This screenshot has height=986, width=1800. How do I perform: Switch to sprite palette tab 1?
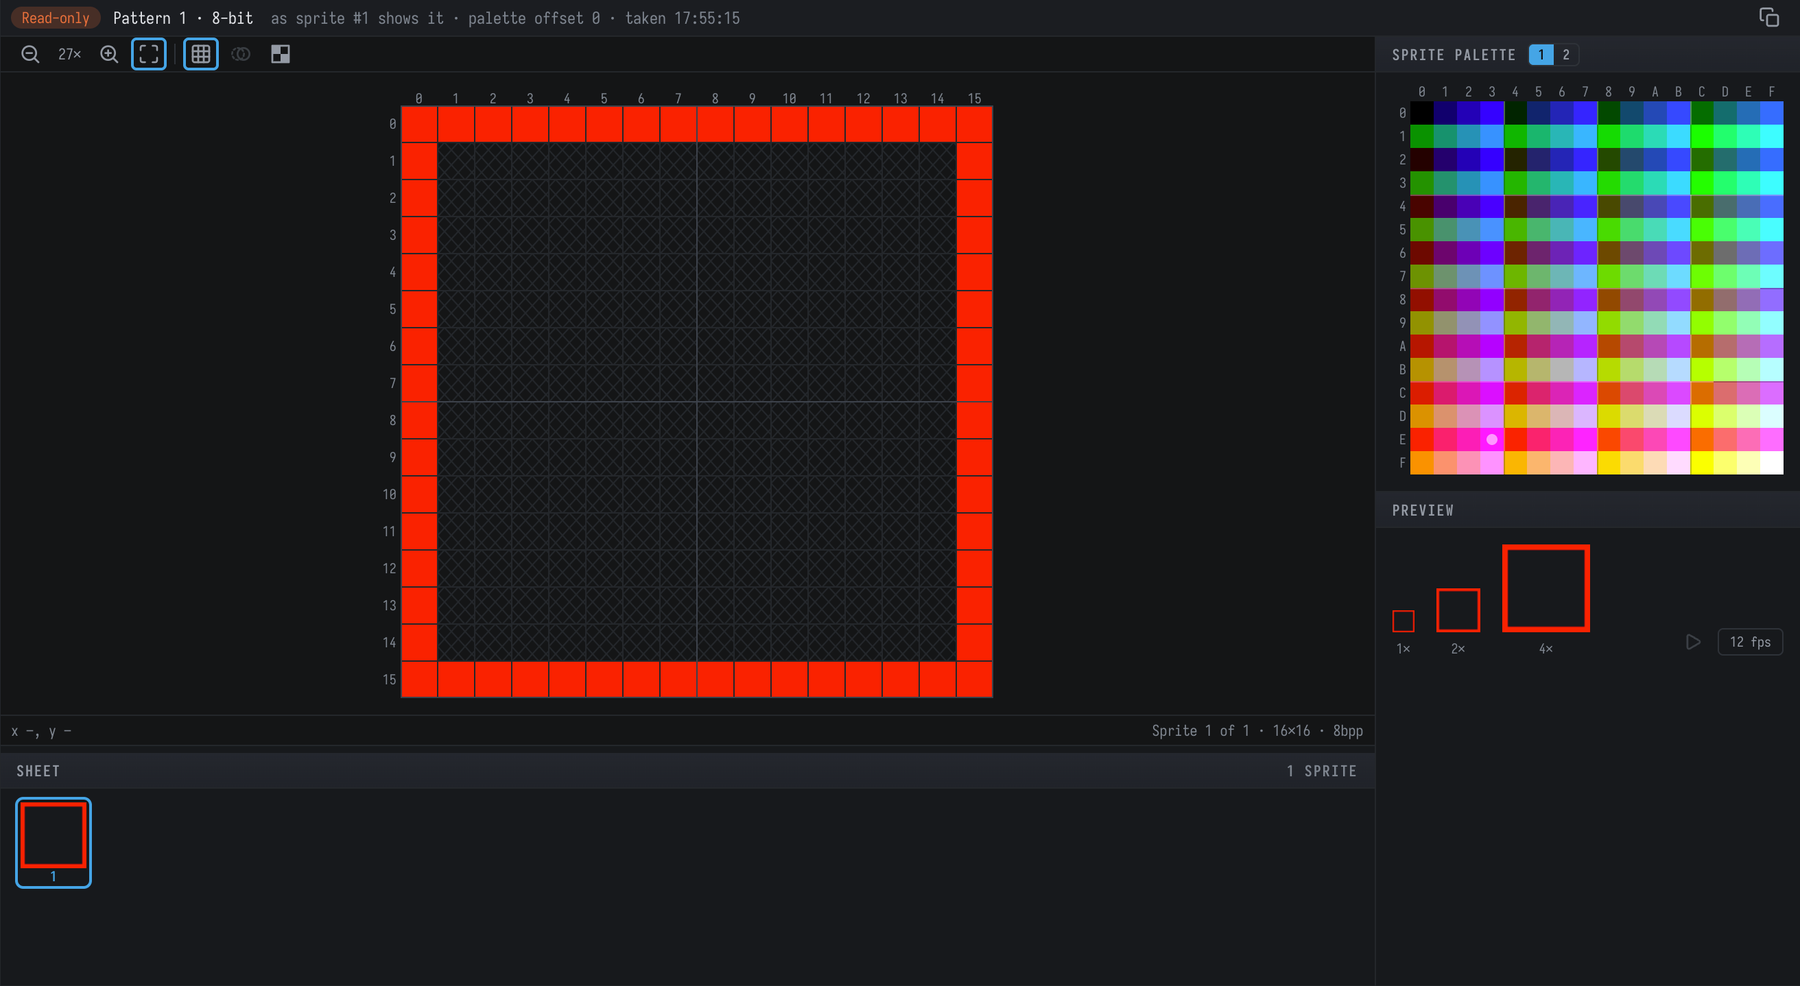pyautogui.click(x=1541, y=54)
